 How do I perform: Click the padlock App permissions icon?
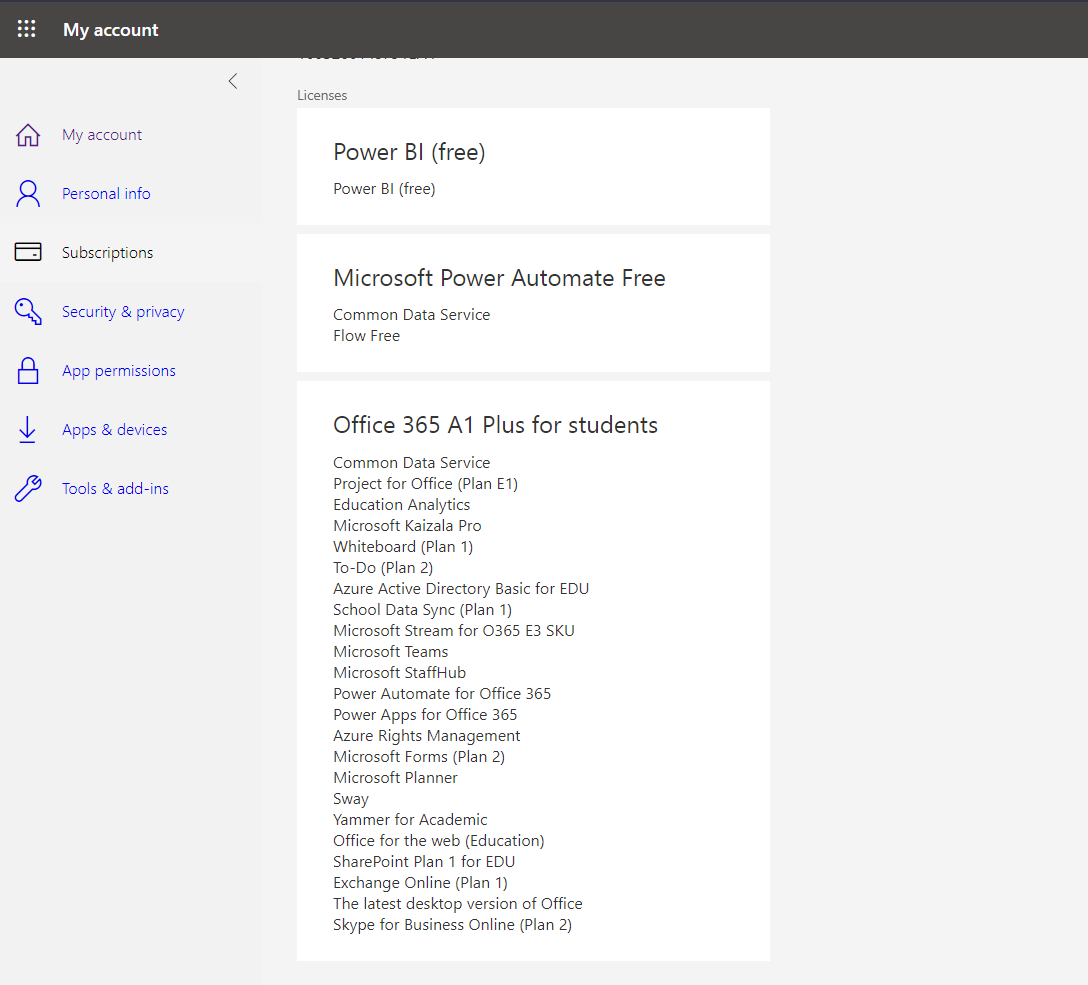click(28, 371)
